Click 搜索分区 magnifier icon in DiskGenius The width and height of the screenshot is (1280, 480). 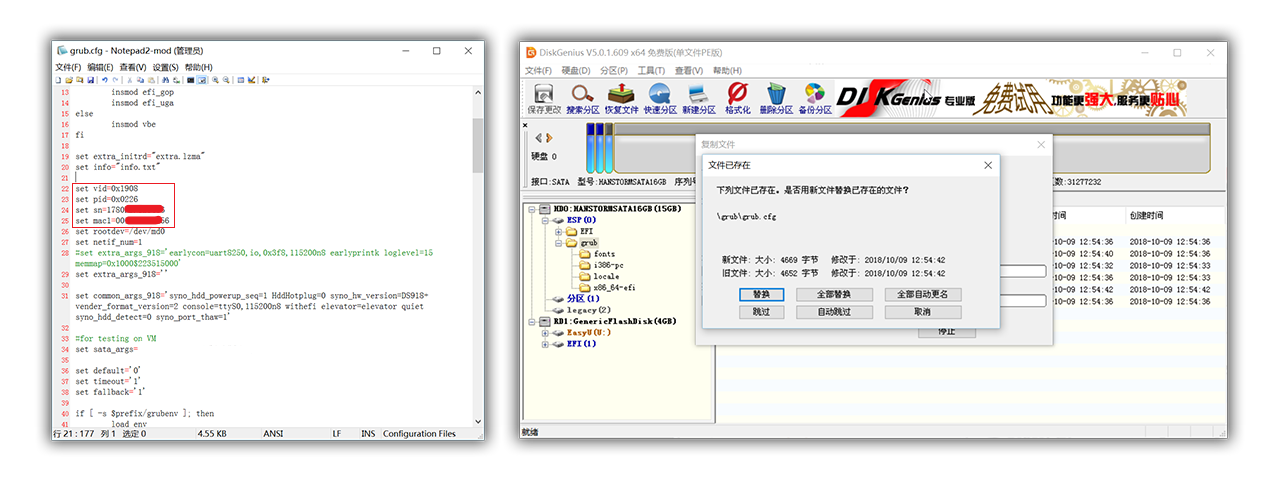(582, 98)
